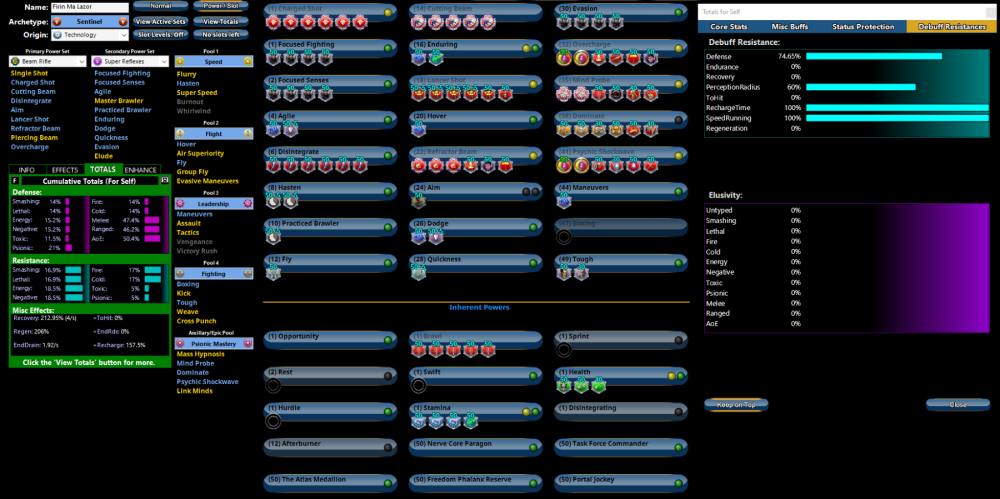Click the right arrow icon on the Flight pool
1000x499 pixels.
[247, 132]
